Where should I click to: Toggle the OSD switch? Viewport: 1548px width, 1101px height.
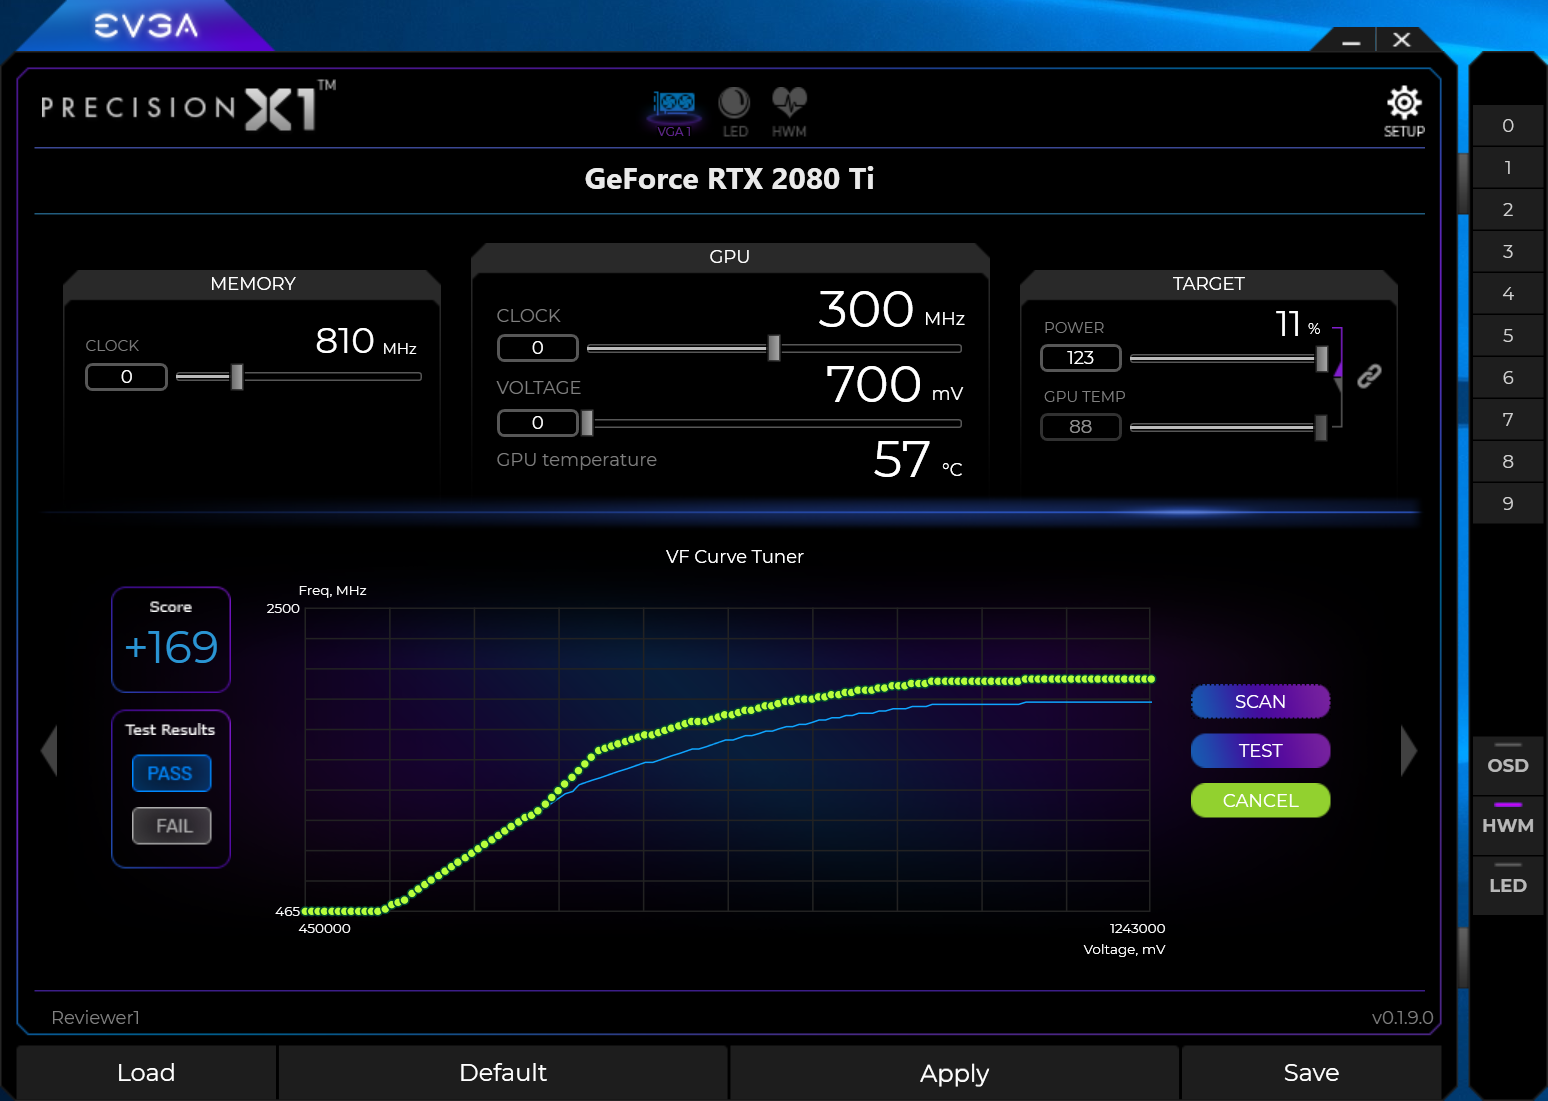pos(1508,765)
